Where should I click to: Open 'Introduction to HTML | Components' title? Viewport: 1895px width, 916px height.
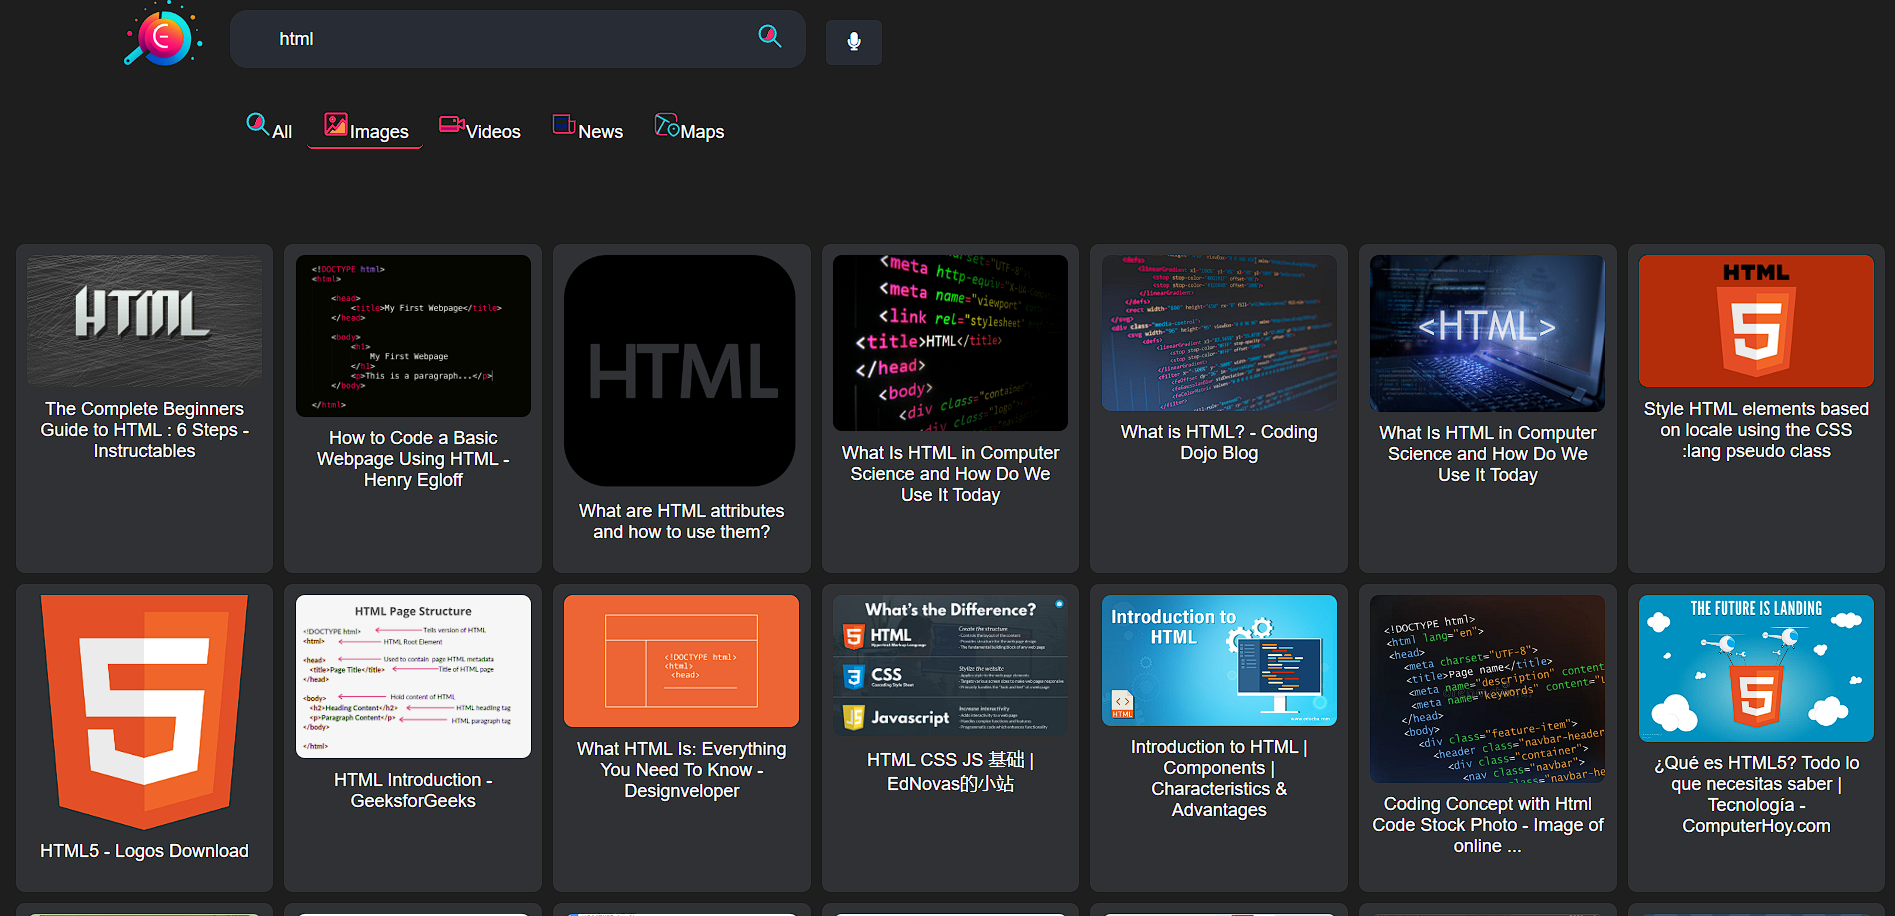pos(1219,778)
